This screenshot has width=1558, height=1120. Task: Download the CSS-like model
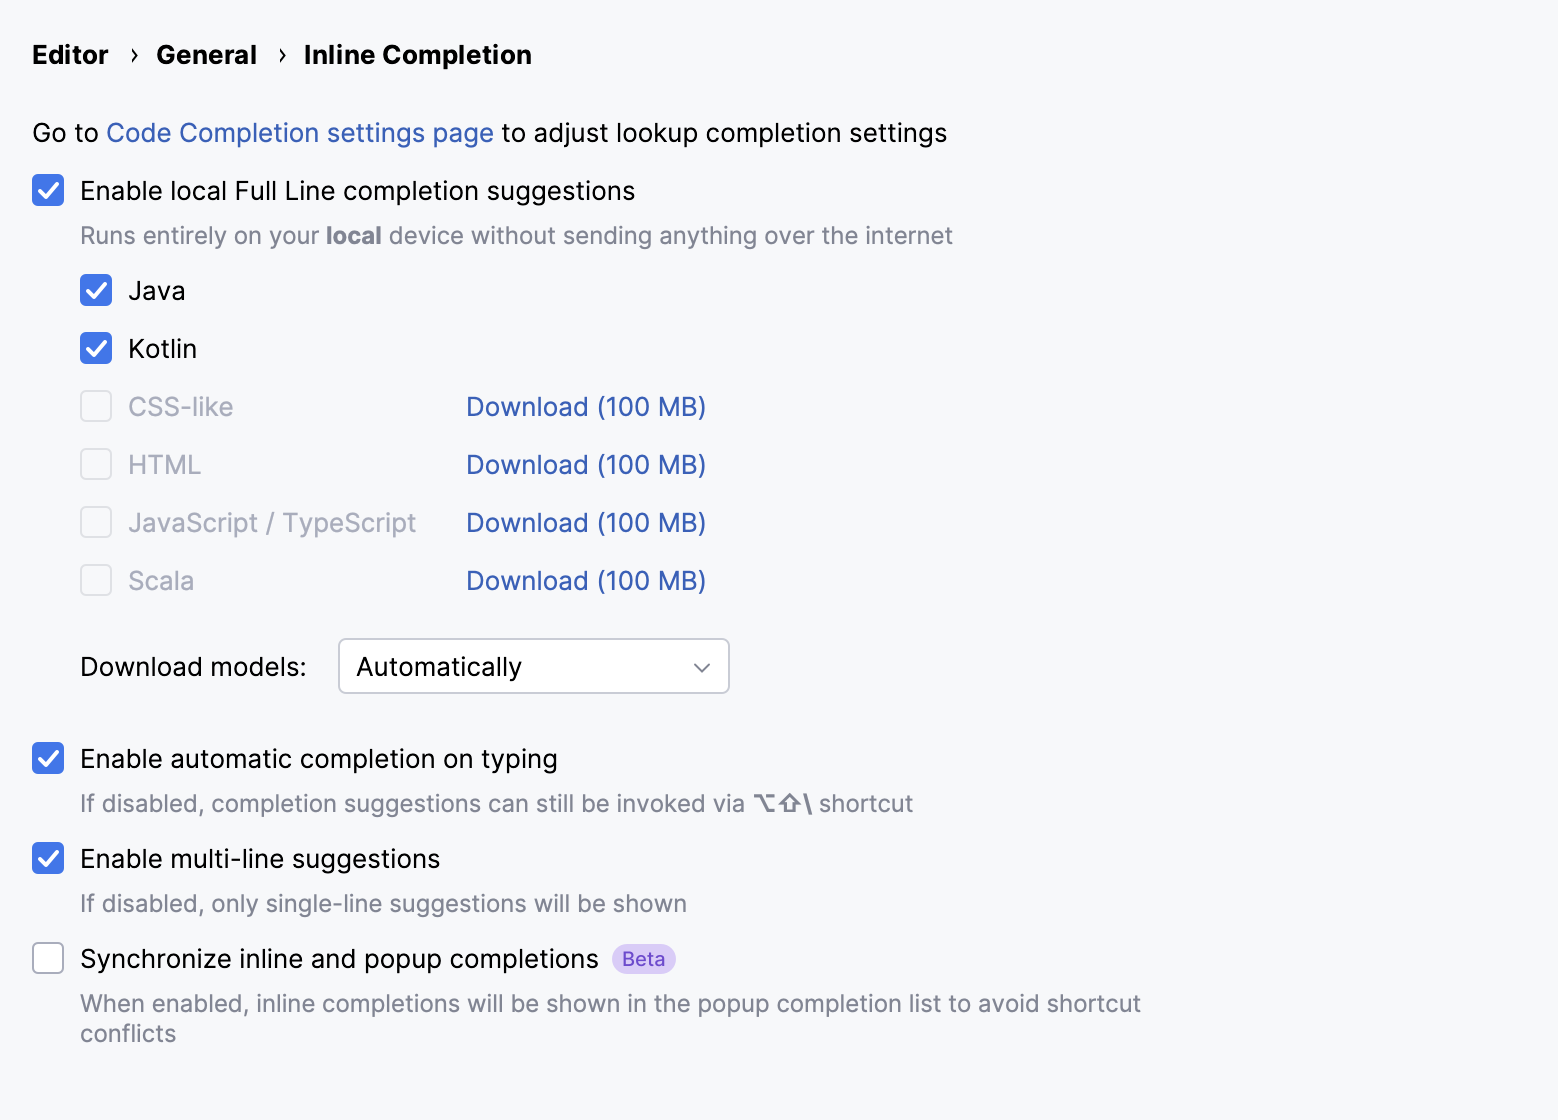click(585, 406)
